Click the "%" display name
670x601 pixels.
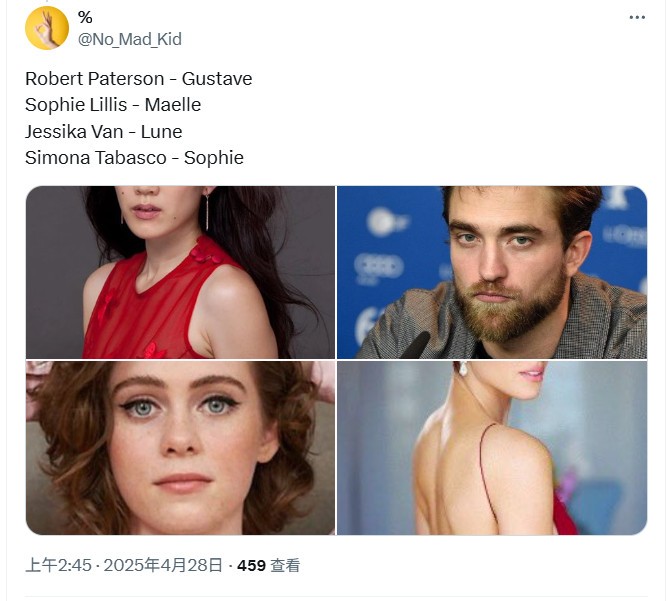coord(85,17)
